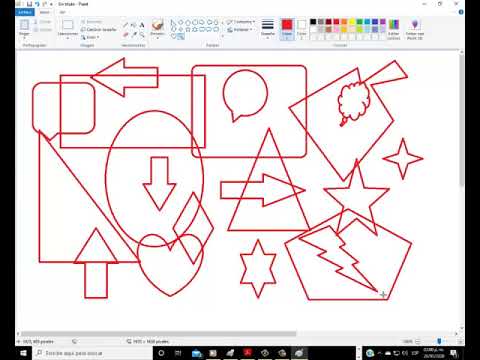Click Cambiar tamaño button

pyautogui.click(x=99, y=30)
